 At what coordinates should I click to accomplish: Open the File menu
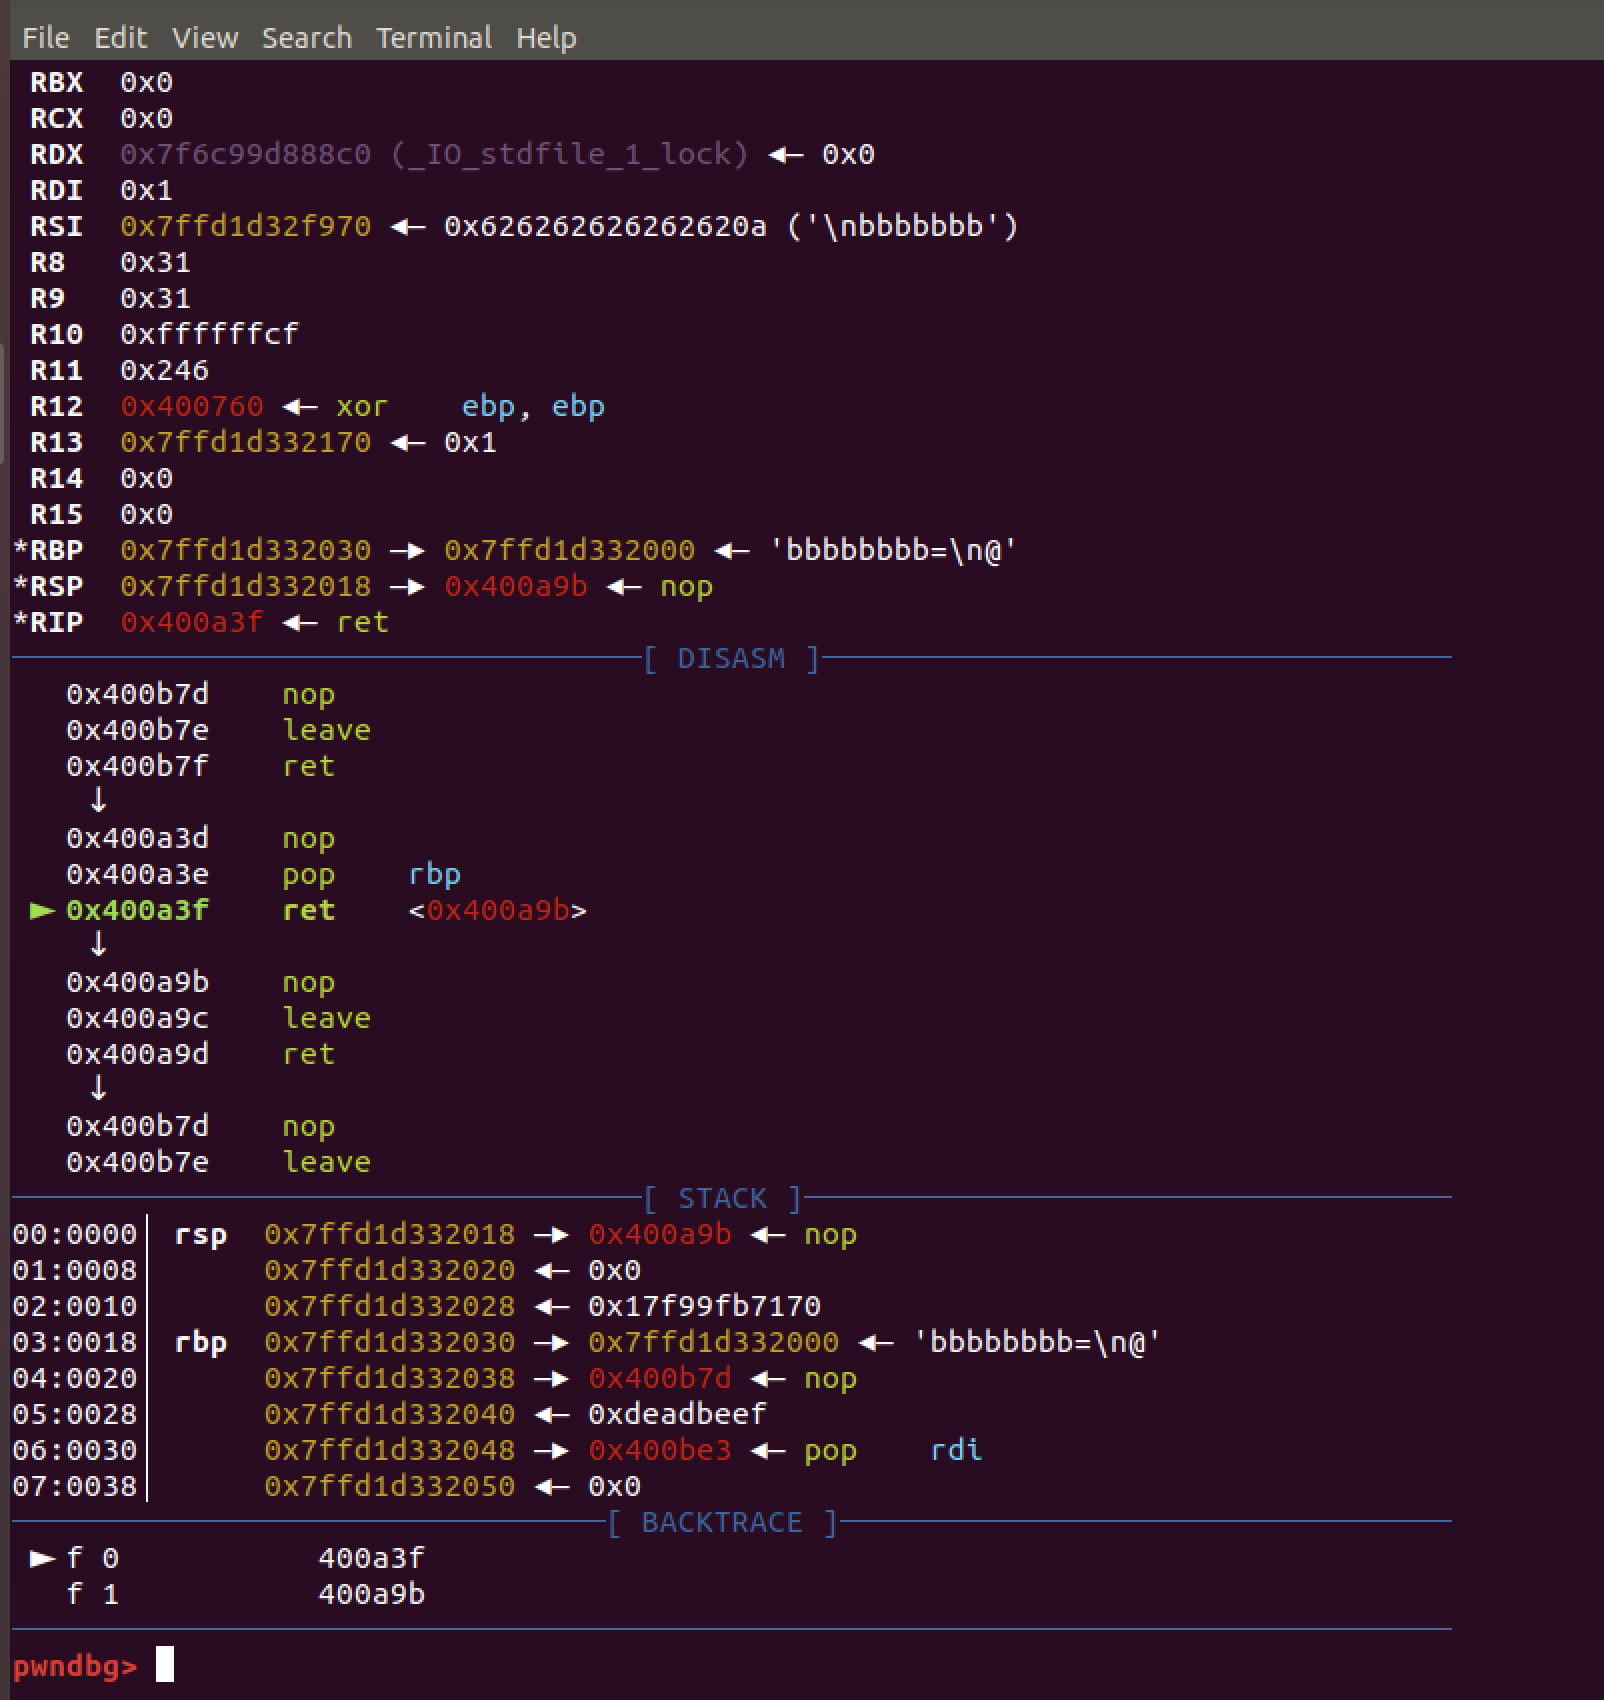[45, 37]
